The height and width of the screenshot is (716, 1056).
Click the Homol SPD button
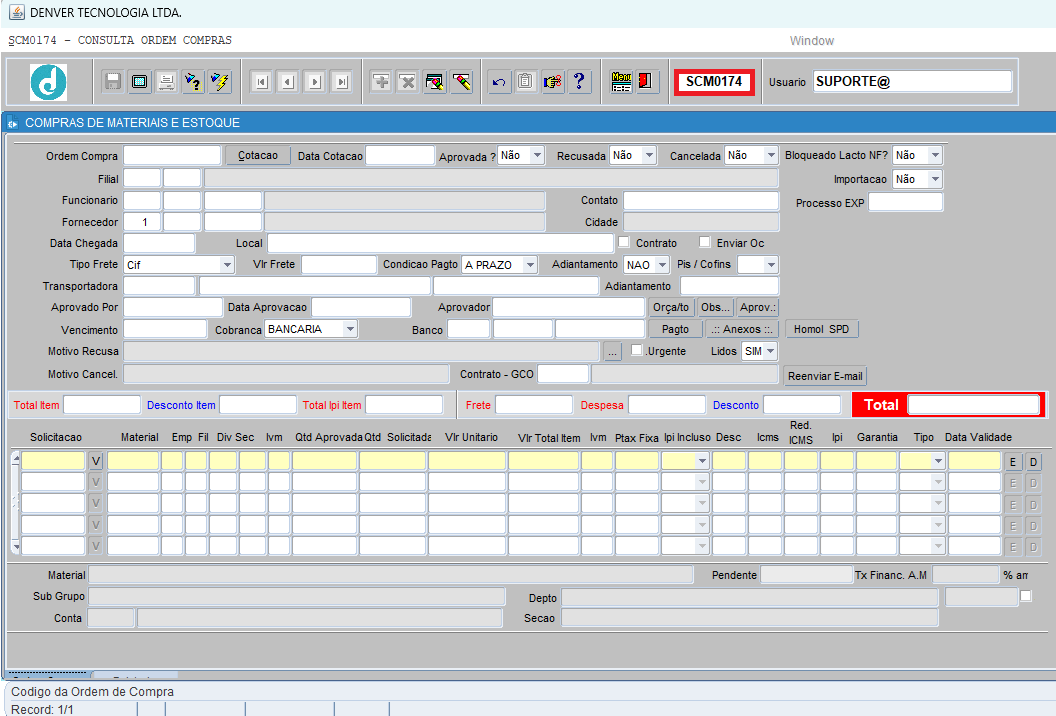[822, 329]
